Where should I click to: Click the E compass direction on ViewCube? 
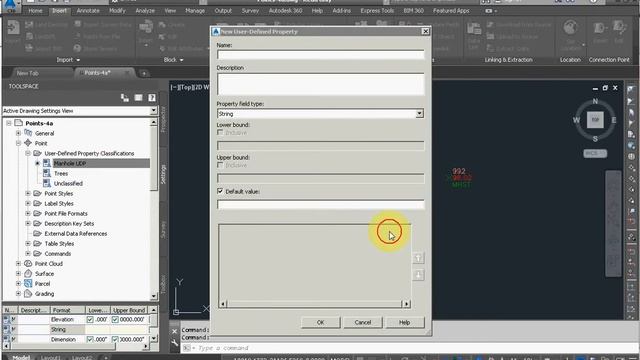[613, 120]
